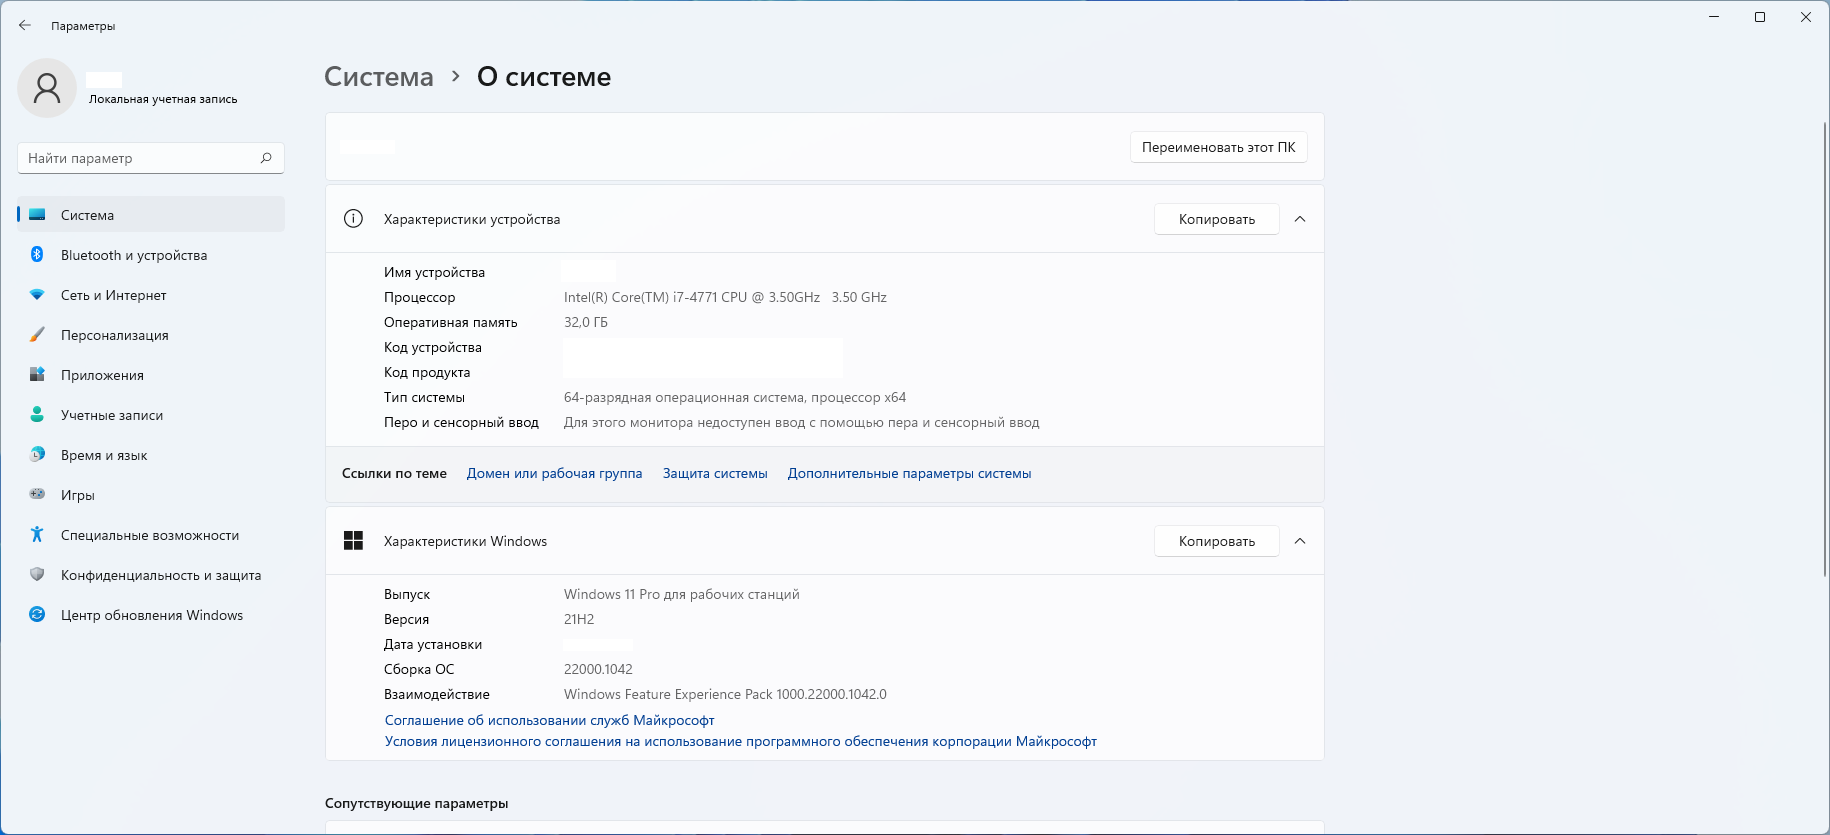Image resolution: width=1830 pixels, height=835 pixels.
Task: Click the Учетные записи person icon
Action: click(x=37, y=415)
